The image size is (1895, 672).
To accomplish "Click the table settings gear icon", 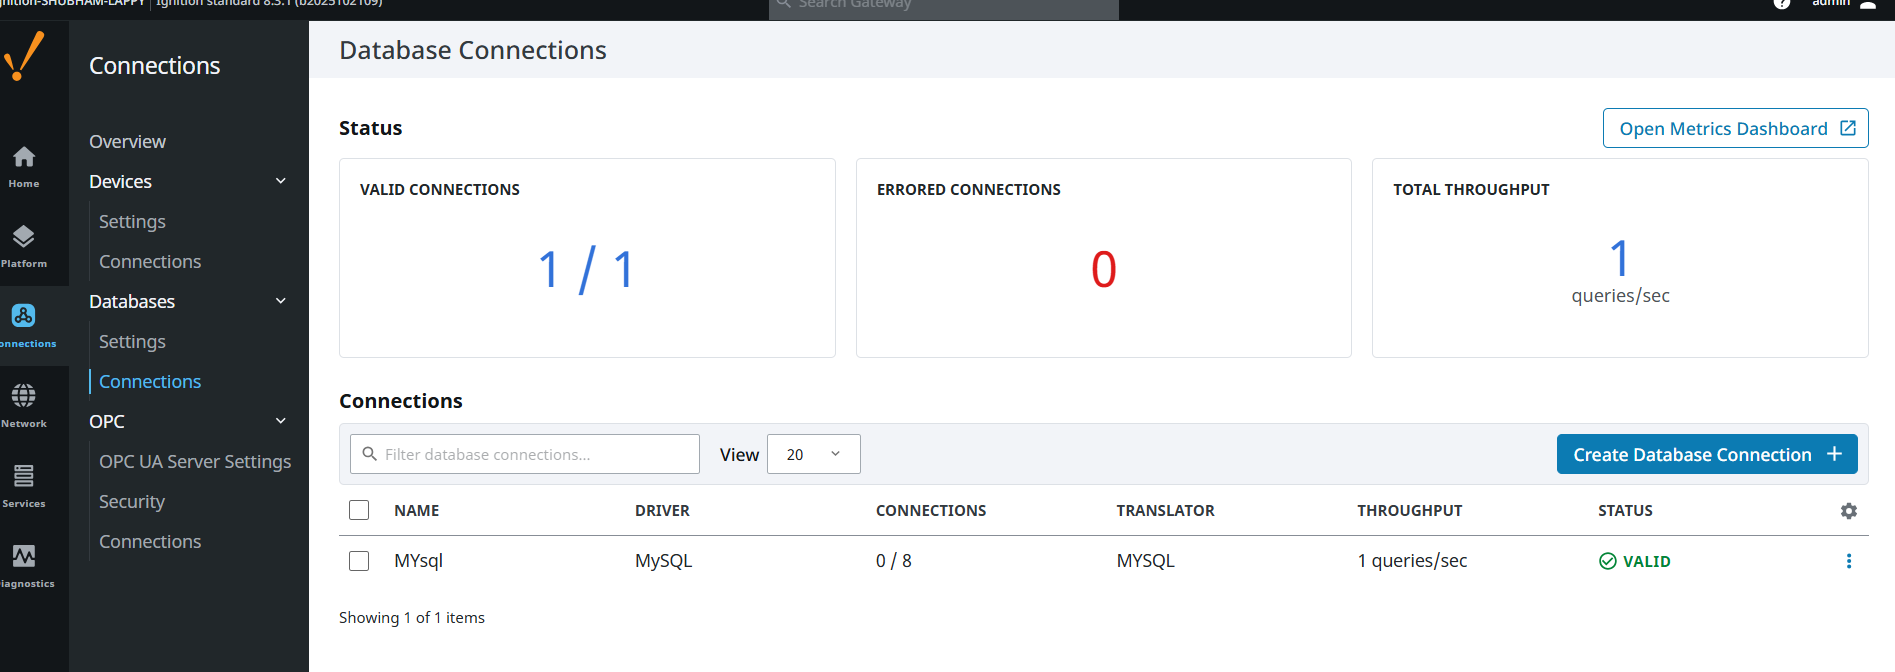I will [x=1848, y=511].
